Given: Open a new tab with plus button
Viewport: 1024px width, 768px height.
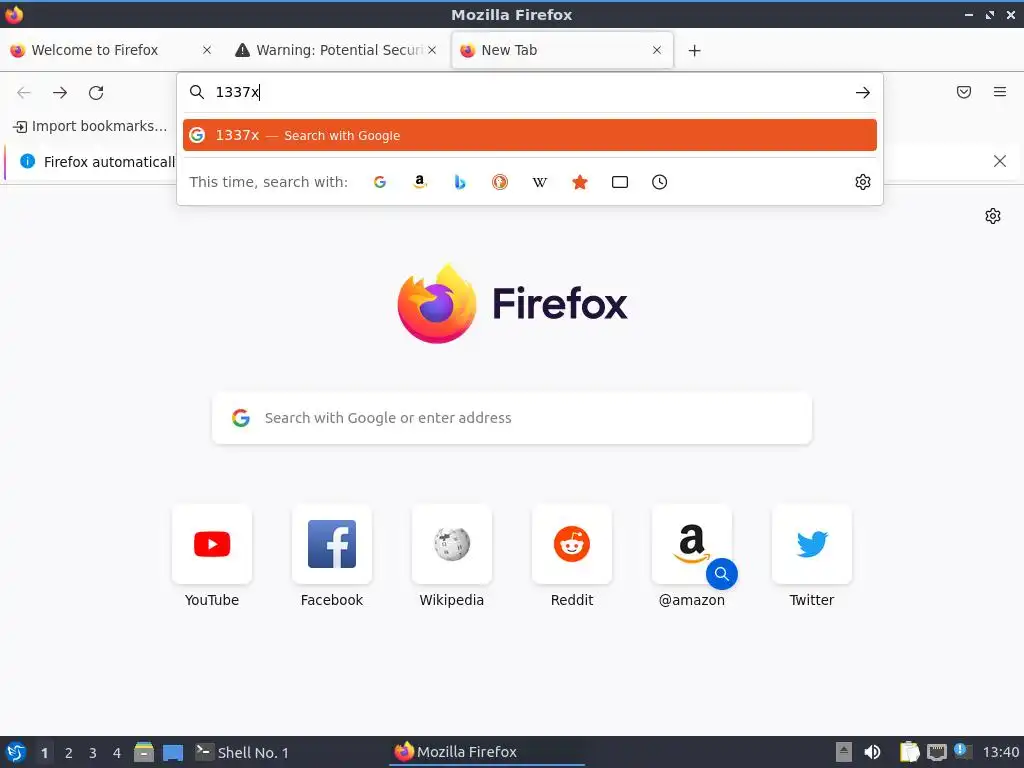Looking at the screenshot, I should [695, 50].
